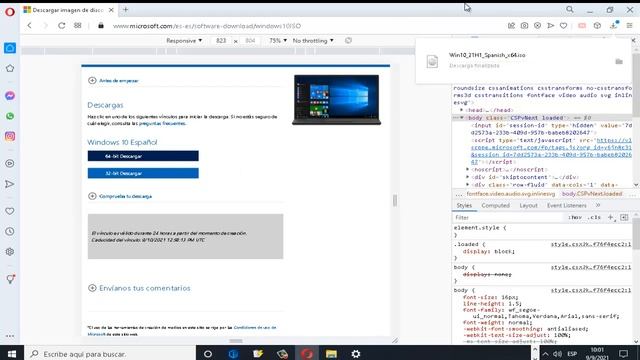Screen dimensions: 640x360
Task: Switch to Layout tab
Action: (528, 205)
